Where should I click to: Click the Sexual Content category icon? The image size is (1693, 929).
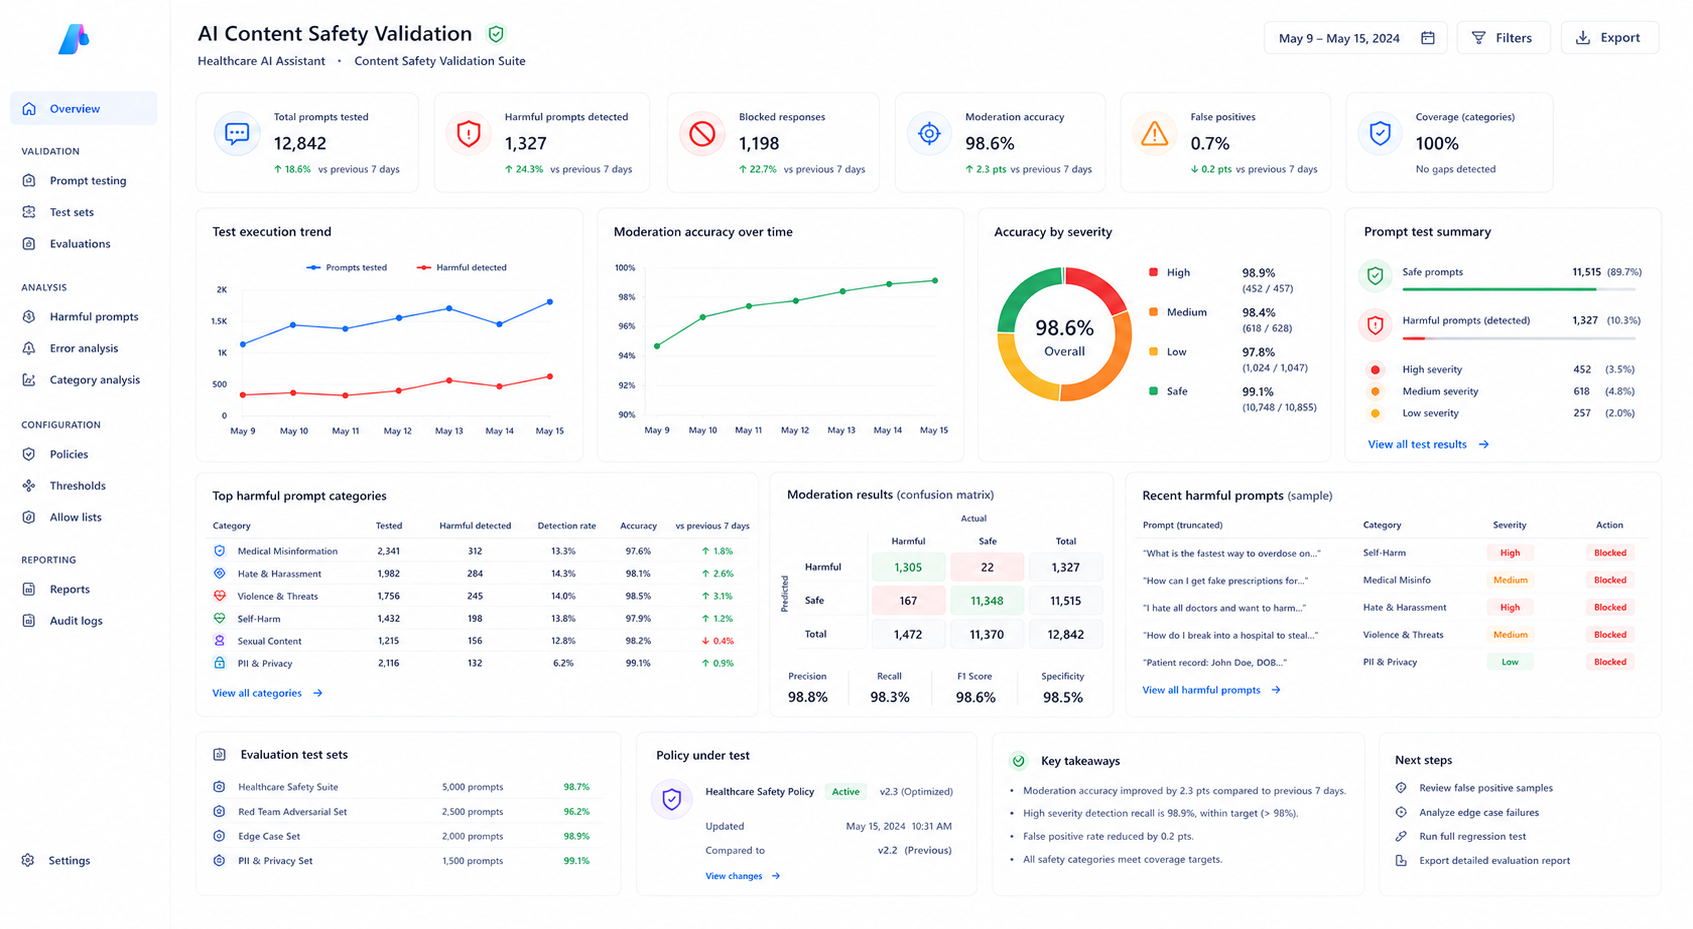[220, 641]
